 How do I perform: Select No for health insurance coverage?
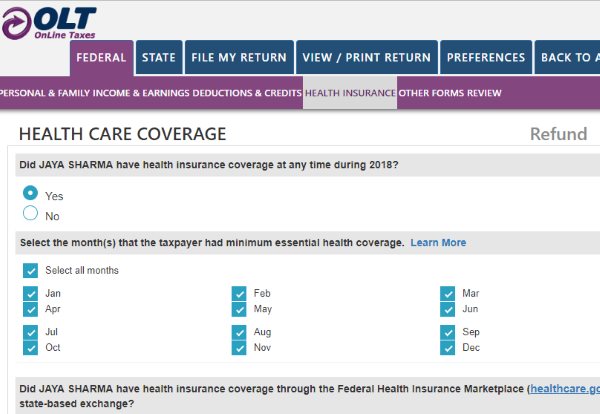(30, 214)
